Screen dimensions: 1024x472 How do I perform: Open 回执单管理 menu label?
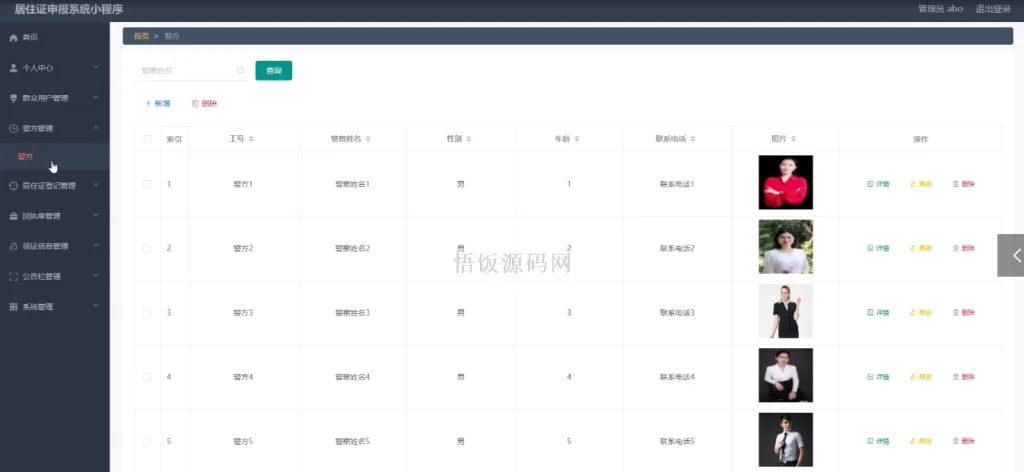(41, 216)
